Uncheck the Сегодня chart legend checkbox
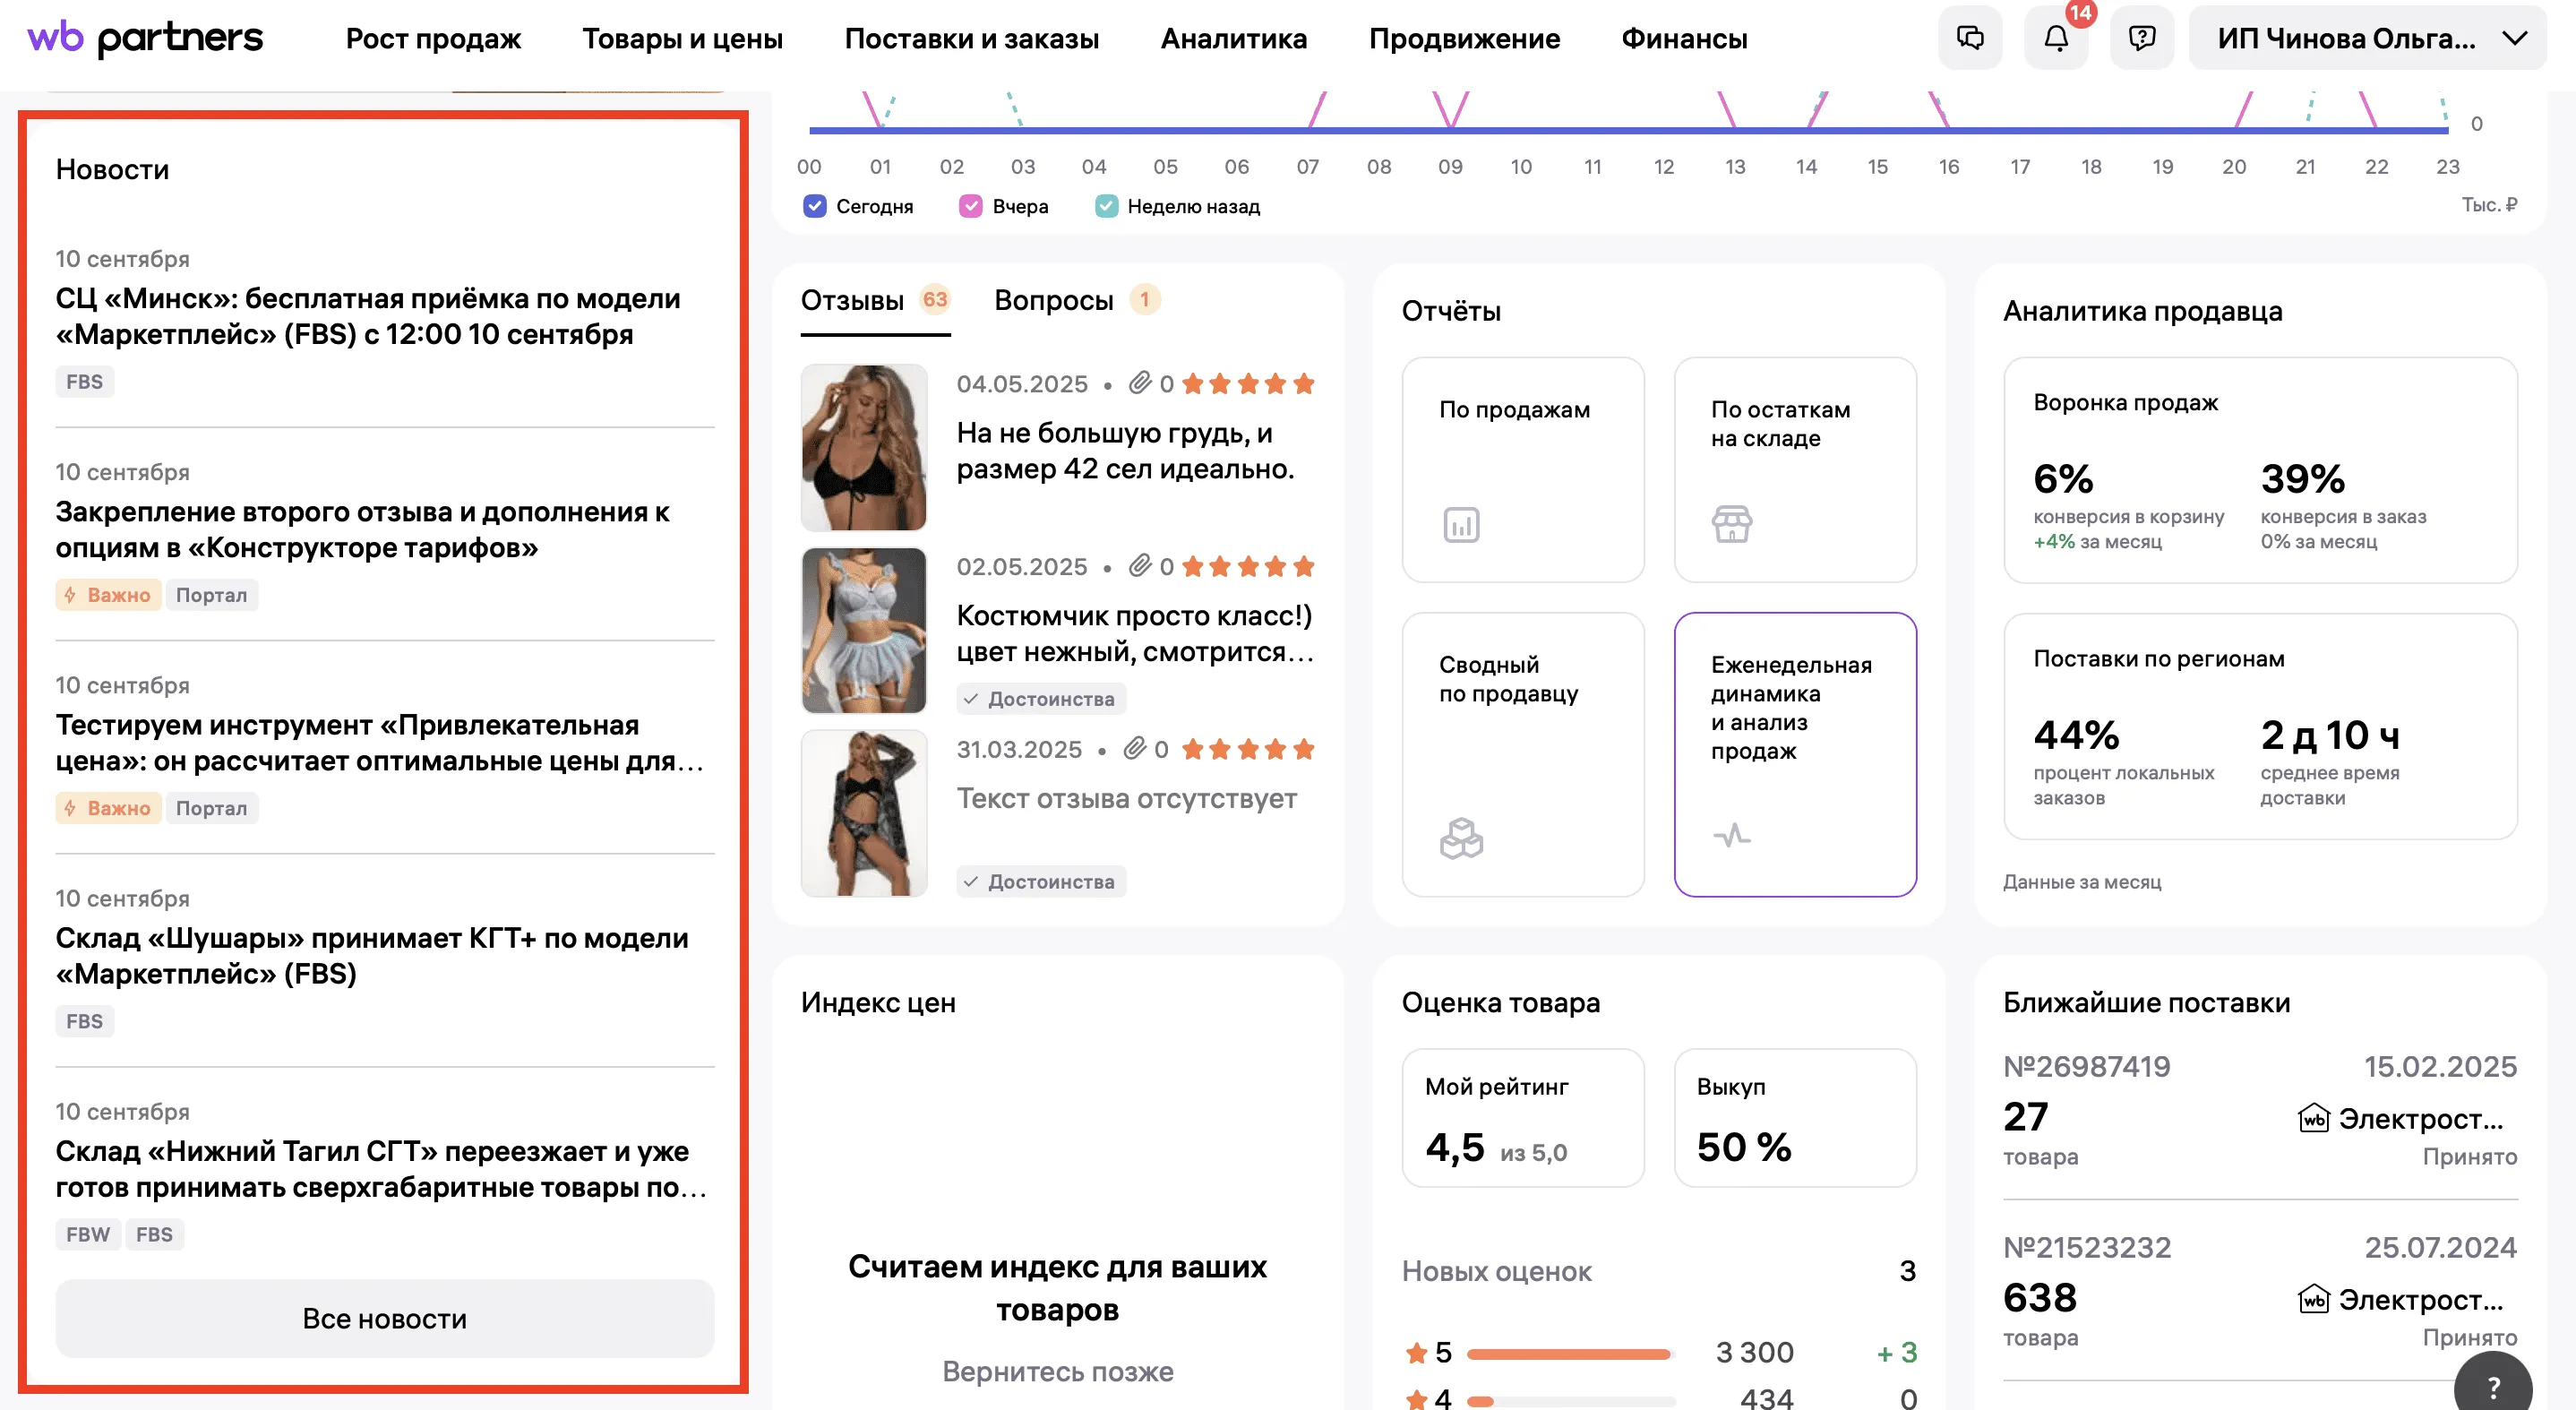Screen dimensions: 2576x1410 pos(815,206)
